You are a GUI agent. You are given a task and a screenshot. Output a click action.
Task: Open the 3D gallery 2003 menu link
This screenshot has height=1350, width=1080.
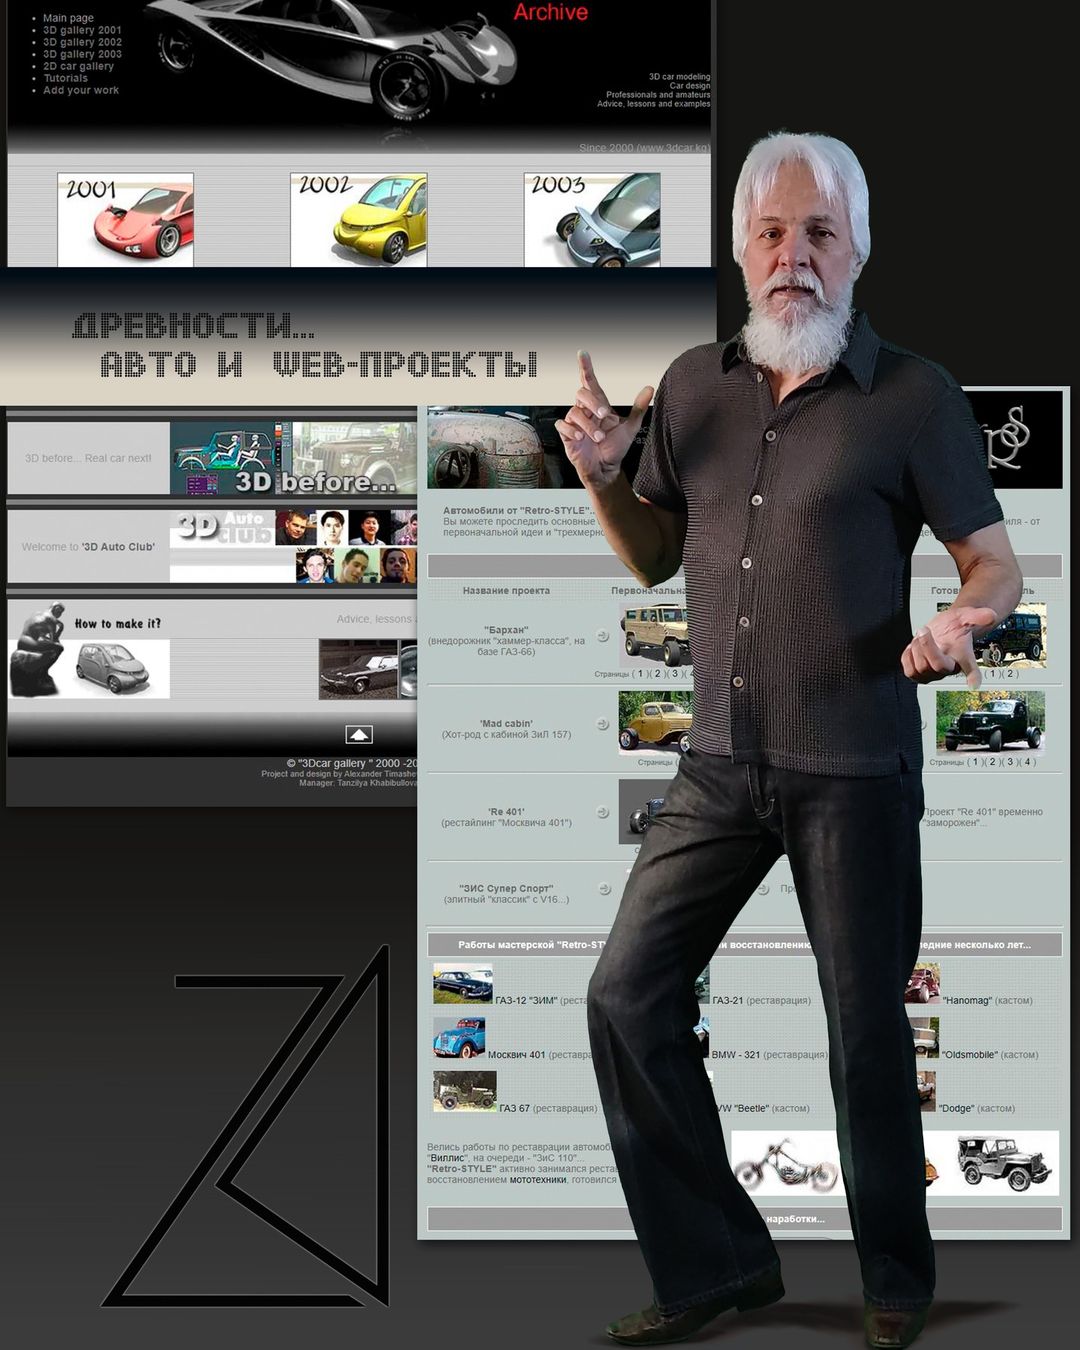point(82,54)
